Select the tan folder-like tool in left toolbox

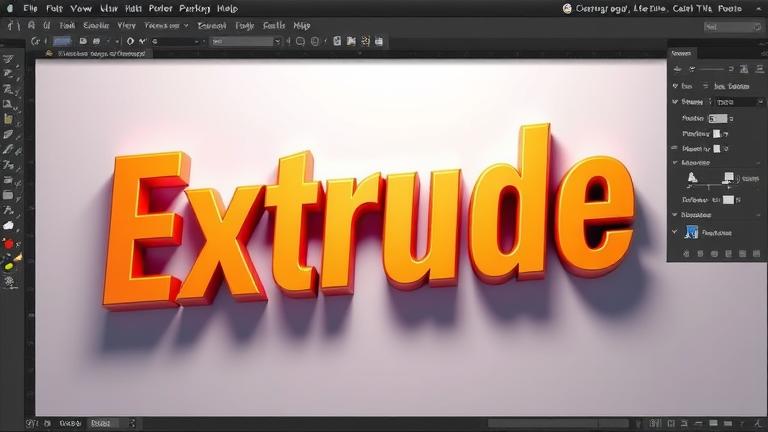(x=8, y=119)
